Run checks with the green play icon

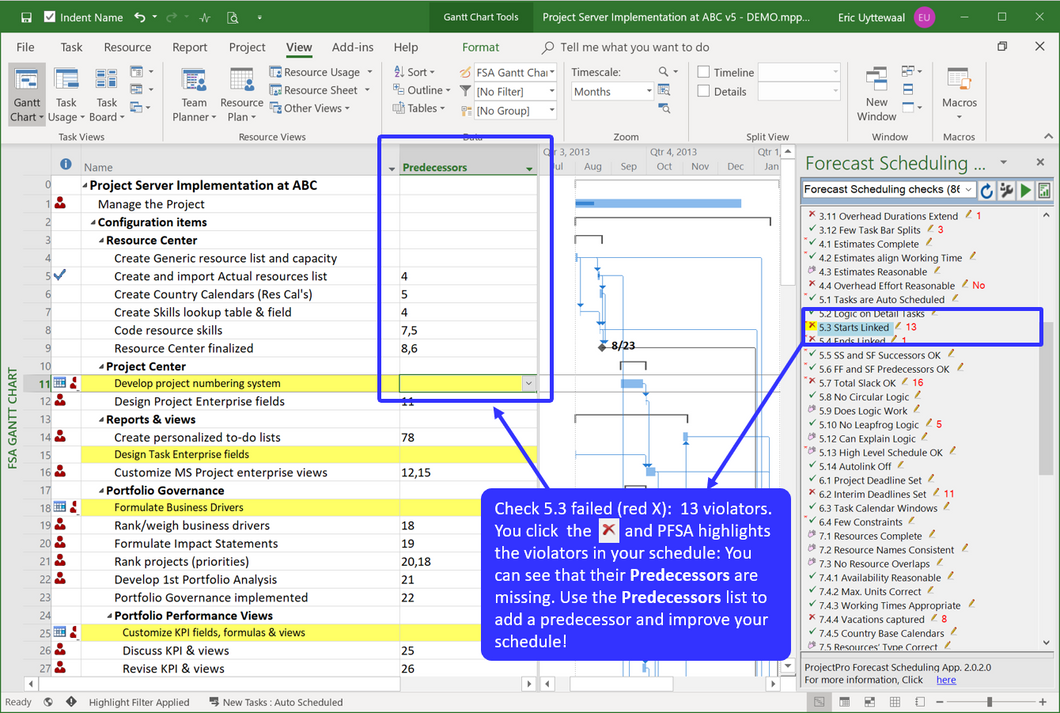(x=1025, y=190)
